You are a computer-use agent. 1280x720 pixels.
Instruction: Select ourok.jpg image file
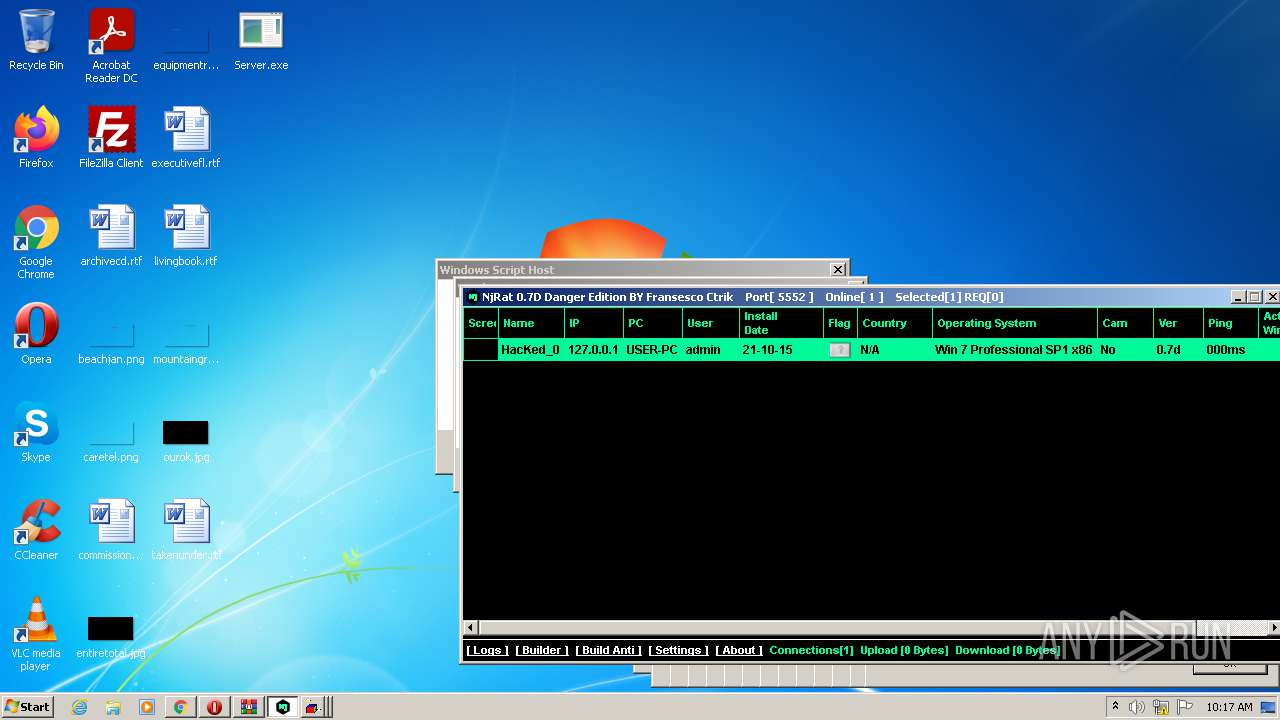pos(186,440)
